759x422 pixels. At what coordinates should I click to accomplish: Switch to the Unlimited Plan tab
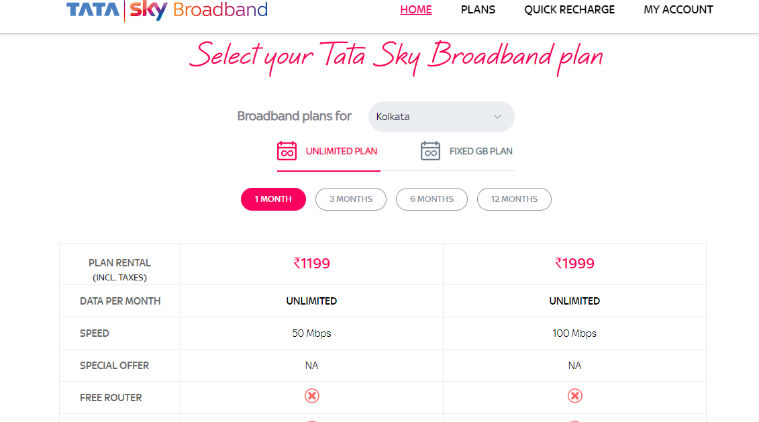328,151
